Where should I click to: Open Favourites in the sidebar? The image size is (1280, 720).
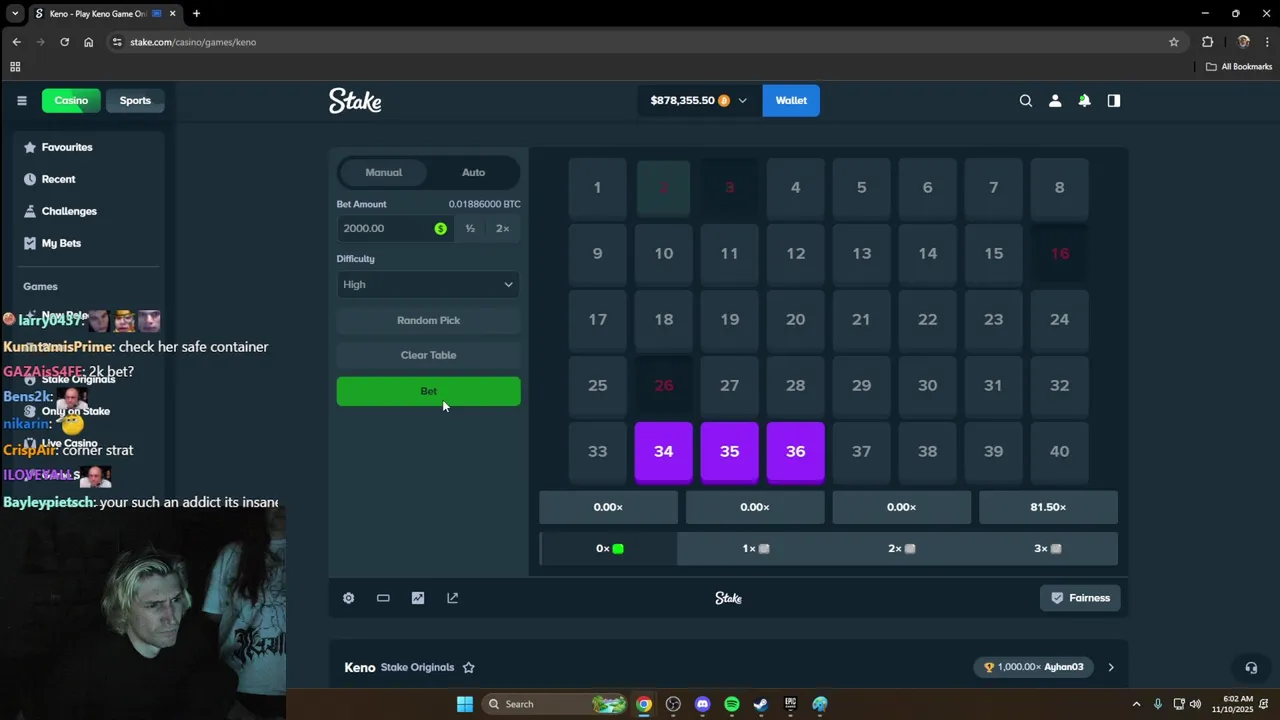click(67, 147)
